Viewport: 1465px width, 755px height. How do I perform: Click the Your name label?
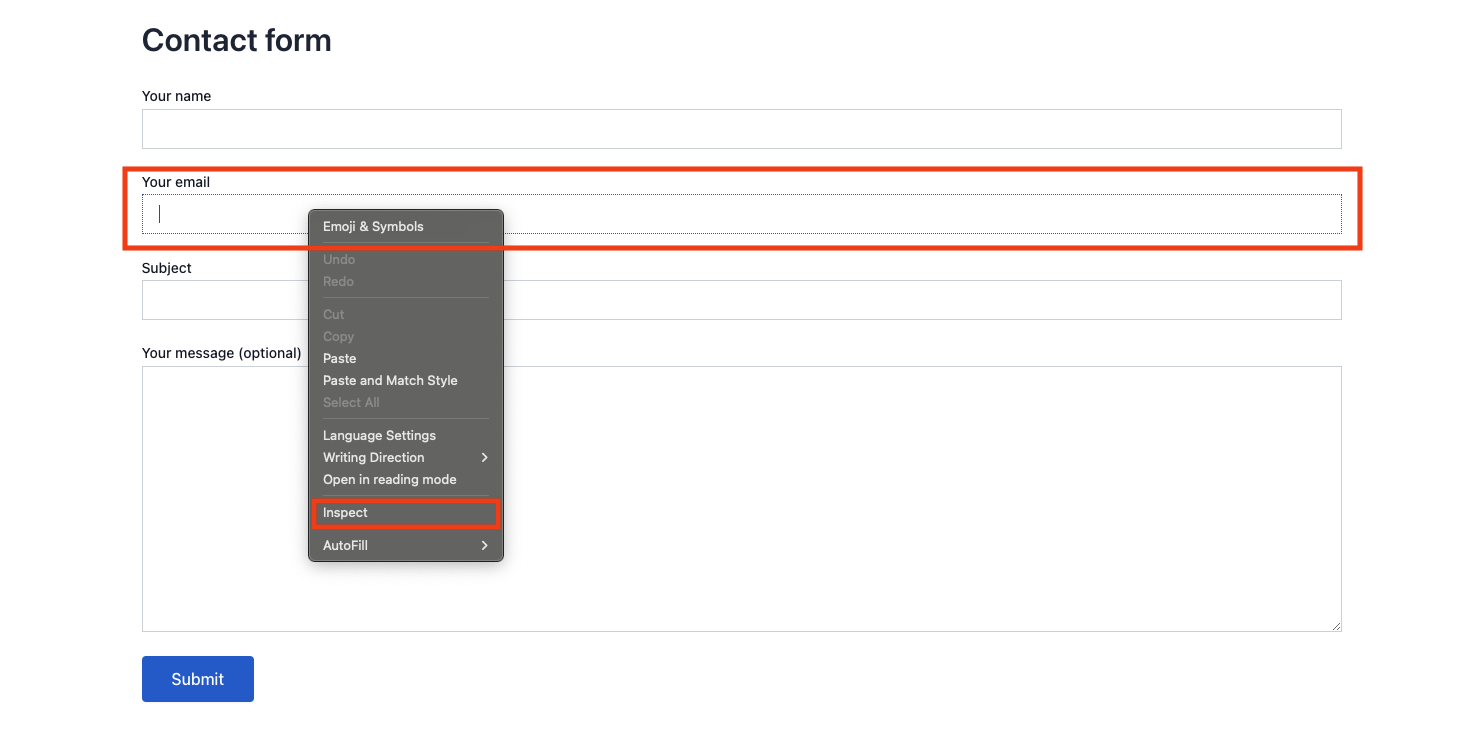pos(177,96)
